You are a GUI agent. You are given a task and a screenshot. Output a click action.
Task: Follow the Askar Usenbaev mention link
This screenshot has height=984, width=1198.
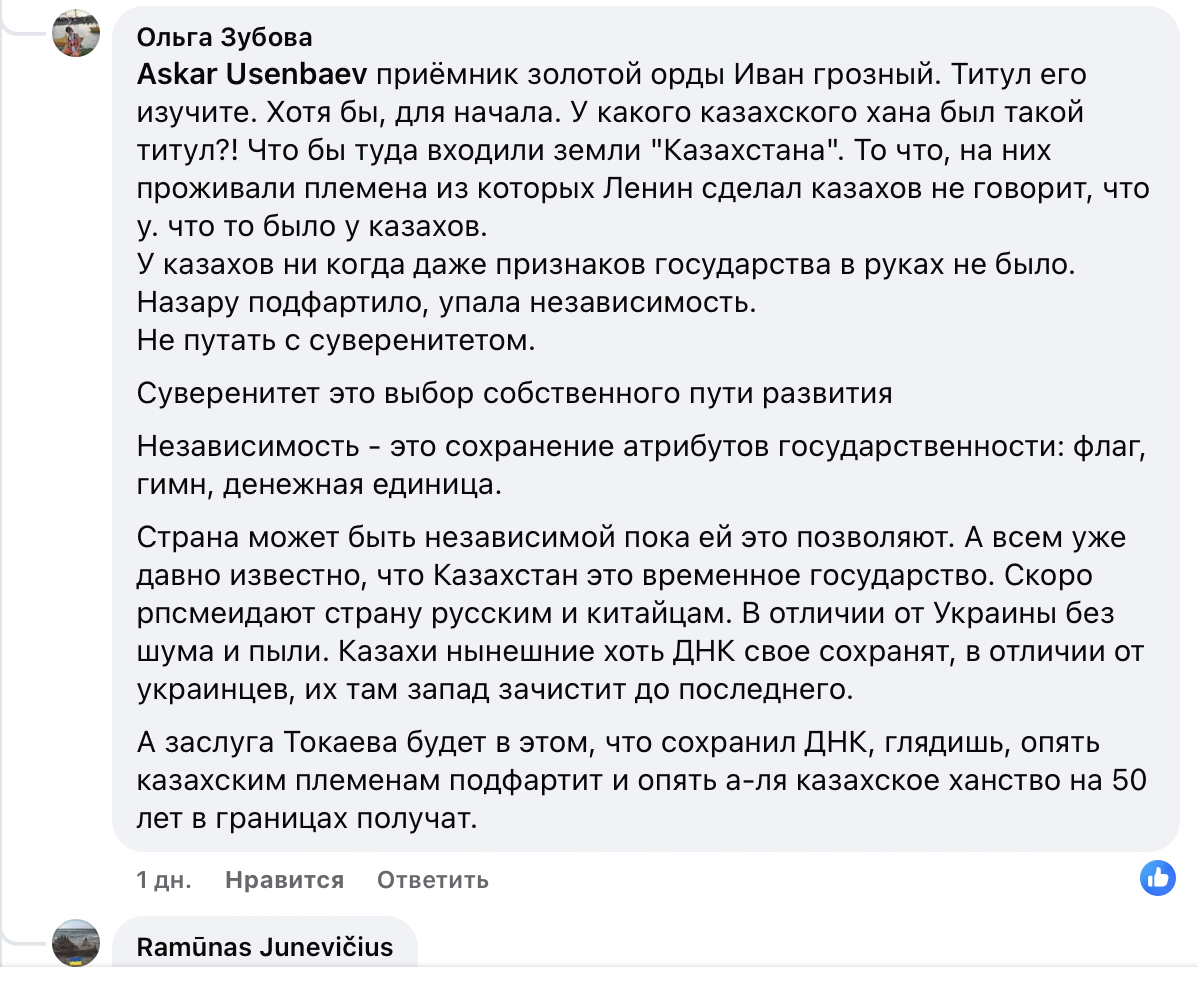pos(252,74)
